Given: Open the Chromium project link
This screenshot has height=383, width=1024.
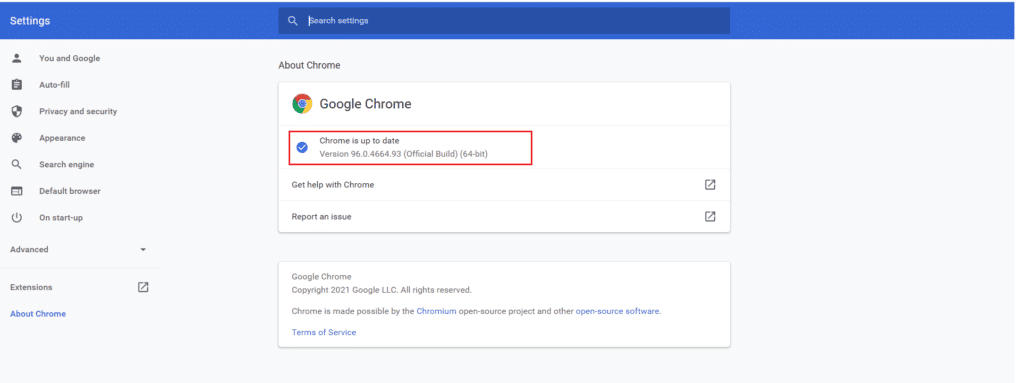Looking at the screenshot, I should [x=436, y=311].
